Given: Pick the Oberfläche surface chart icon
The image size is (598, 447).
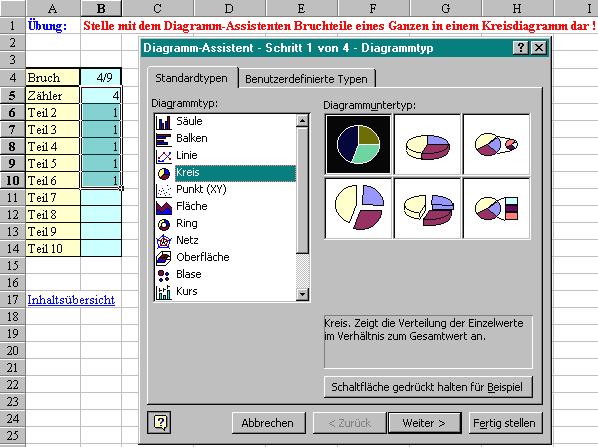Looking at the screenshot, I should pyautogui.click(x=164, y=258).
